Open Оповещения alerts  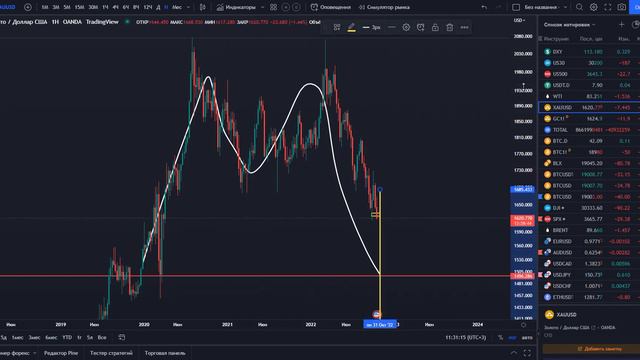(331, 7)
